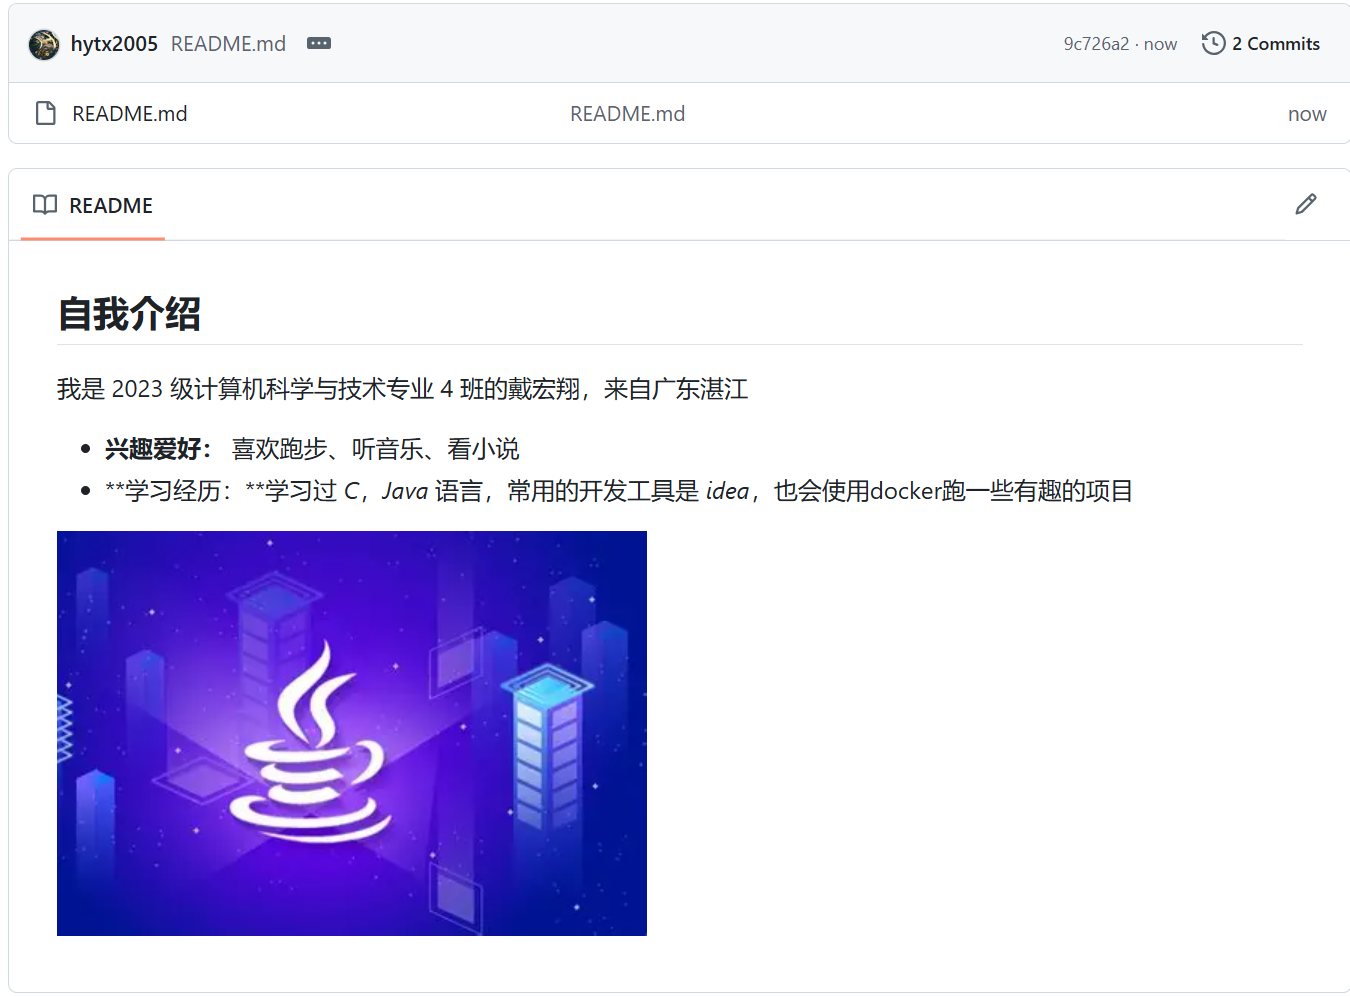
Task: Open the README.md commit message in file row
Action: click(627, 114)
